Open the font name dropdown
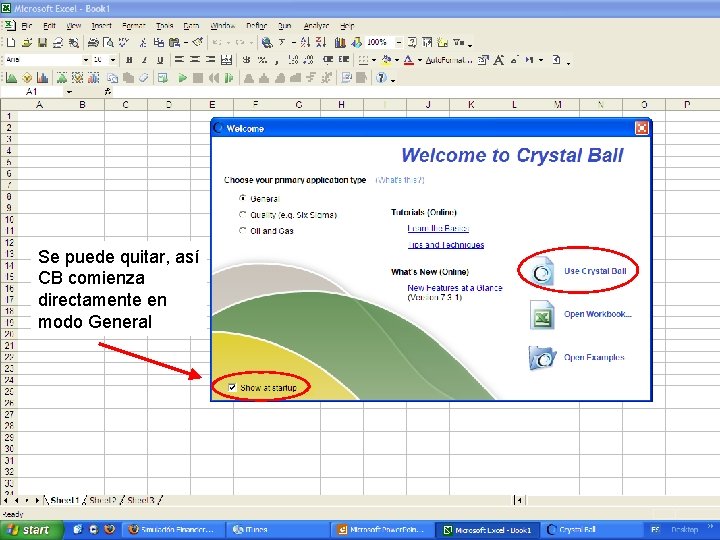The width and height of the screenshot is (720, 540). tap(85, 60)
